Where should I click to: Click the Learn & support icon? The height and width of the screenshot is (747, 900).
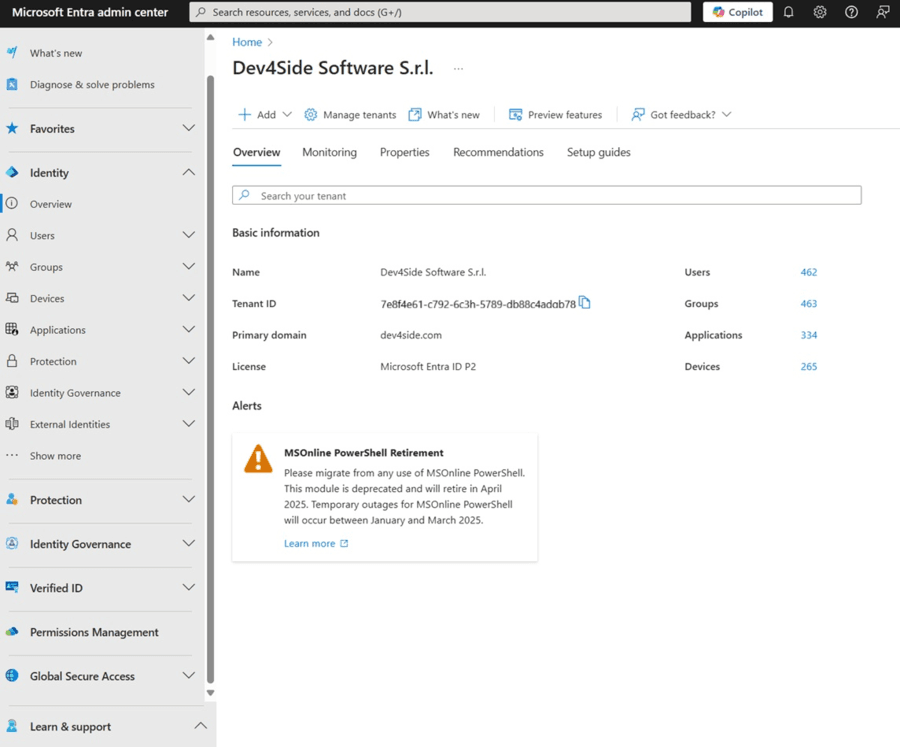[x=12, y=726]
